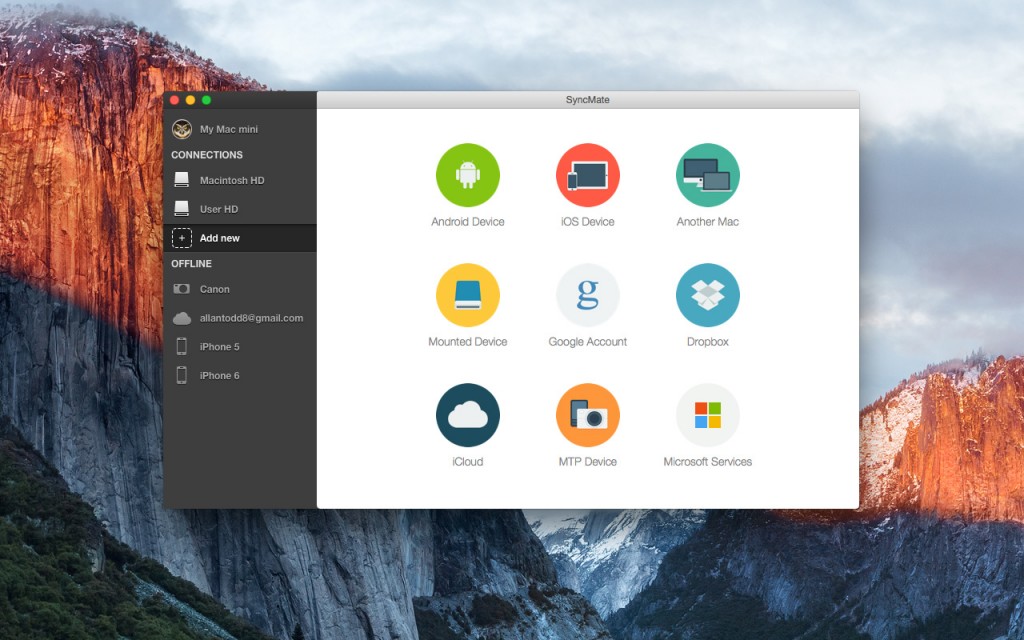Click the cloud icon beside allantodd8@gmail.com
This screenshot has width=1024, height=640.
click(x=182, y=318)
